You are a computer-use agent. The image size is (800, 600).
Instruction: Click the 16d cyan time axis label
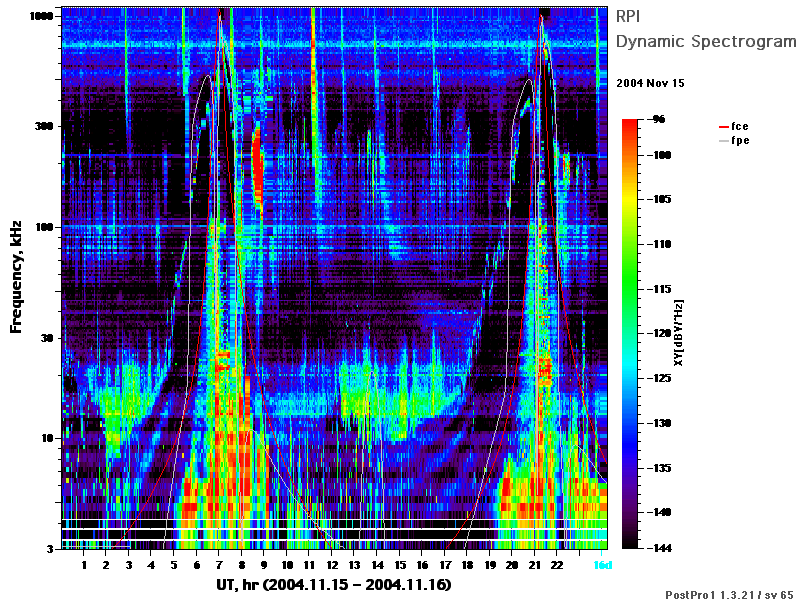coord(602,565)
